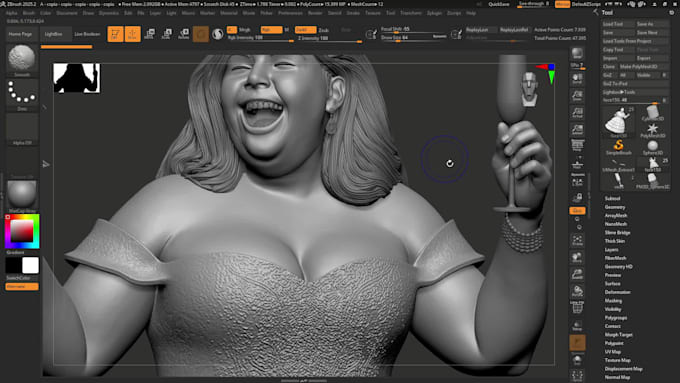
Task: Select the PolyMesh3D star tool
Action: pyautogui.click(x=652, y=130)
